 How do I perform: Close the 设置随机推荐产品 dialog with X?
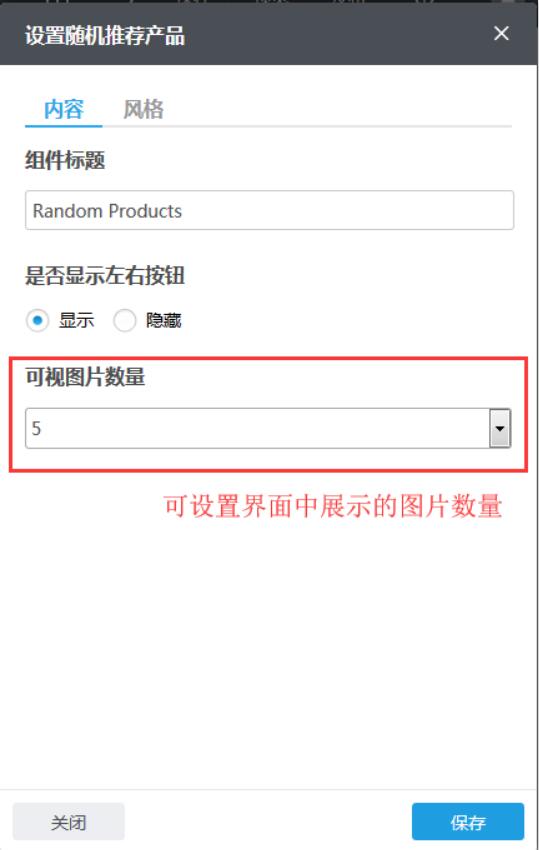click(501, 34)
